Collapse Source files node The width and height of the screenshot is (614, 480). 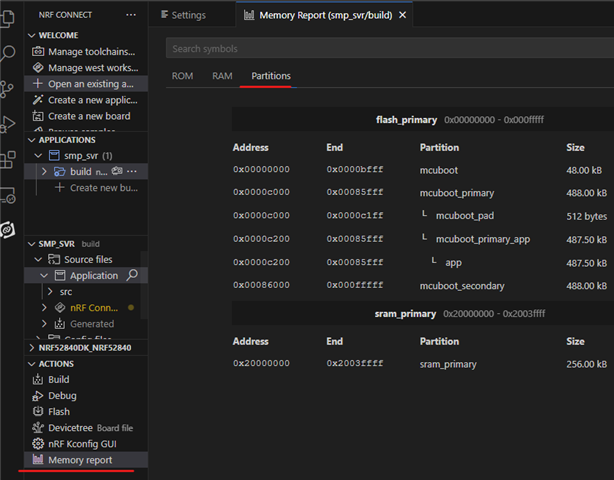[x=38, y=259]
